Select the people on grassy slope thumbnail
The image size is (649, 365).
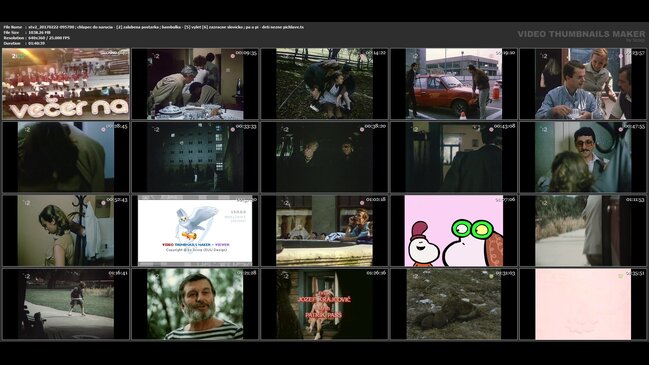324,84
